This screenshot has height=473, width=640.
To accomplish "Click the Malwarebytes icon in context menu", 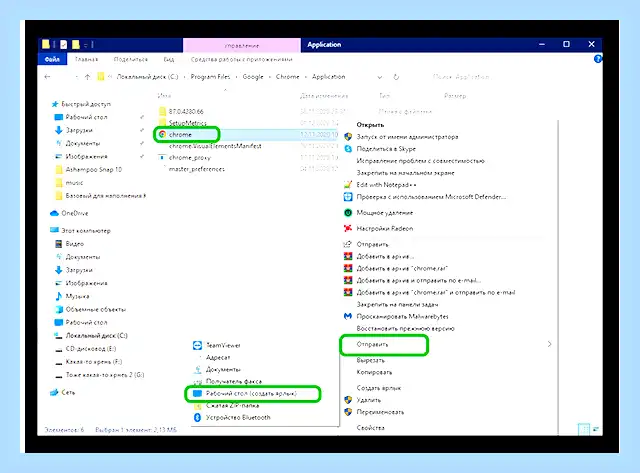I will click(348, 316).
